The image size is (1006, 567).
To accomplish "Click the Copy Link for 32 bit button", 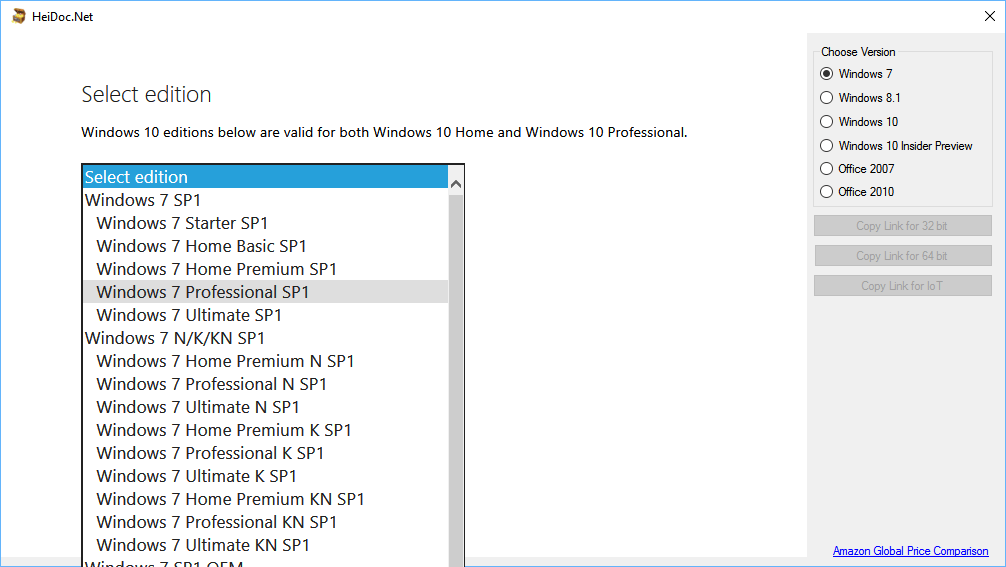I will click(903, 226).
